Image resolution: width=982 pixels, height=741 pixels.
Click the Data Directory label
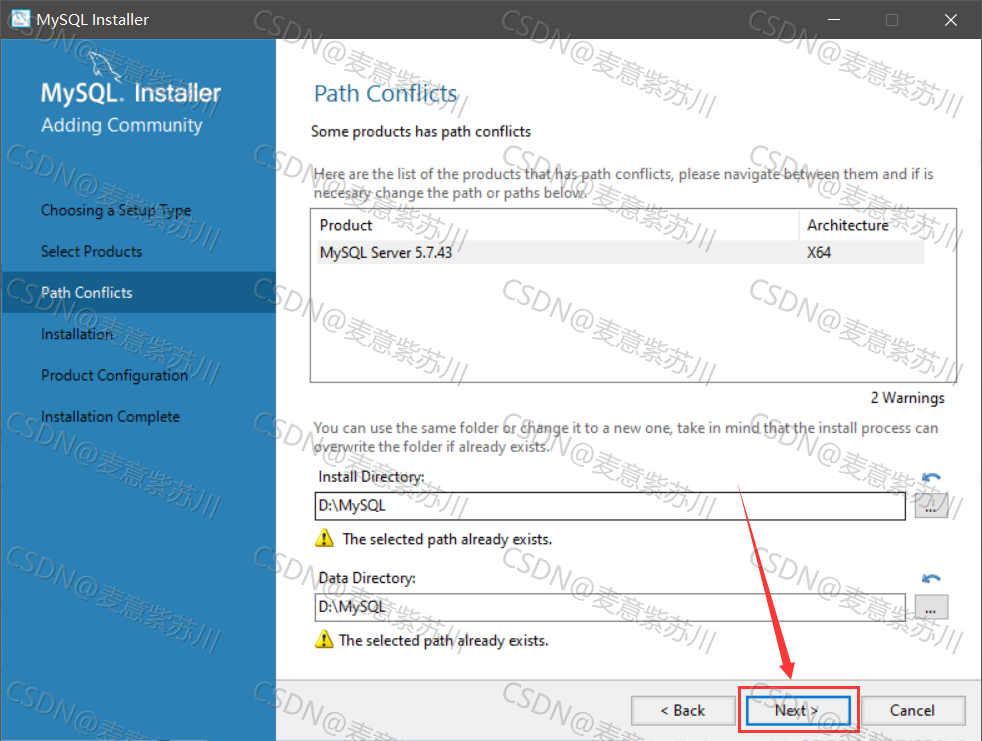click(x=367, y=578)
